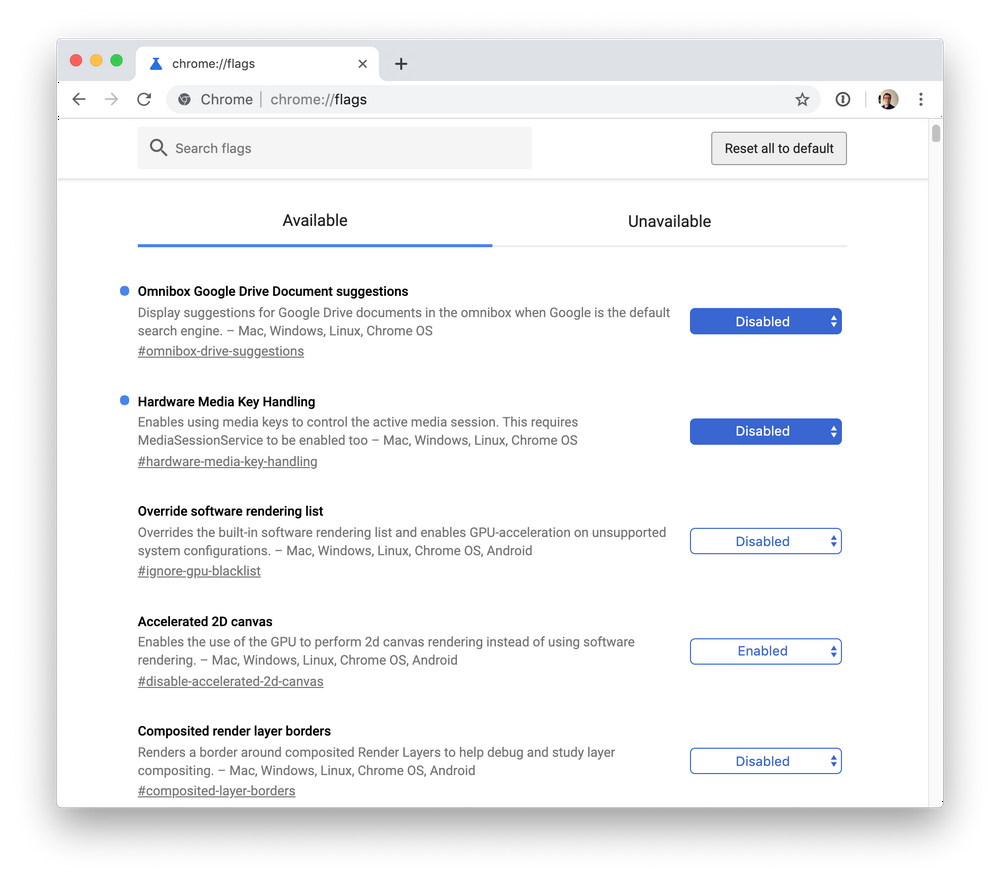
Task: Open Hardware Media Key Handling dropdown
Action: point(765,431)
